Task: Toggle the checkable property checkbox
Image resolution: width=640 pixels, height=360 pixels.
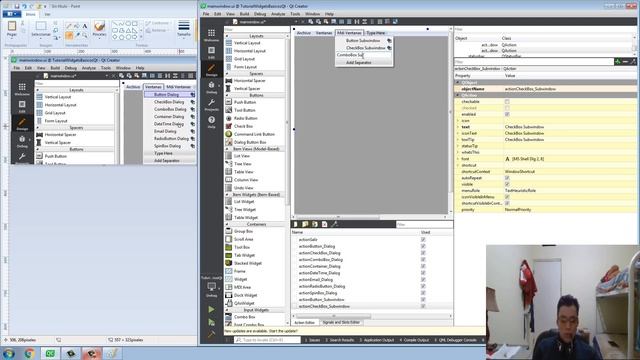Action: click(x=507, y=101)
